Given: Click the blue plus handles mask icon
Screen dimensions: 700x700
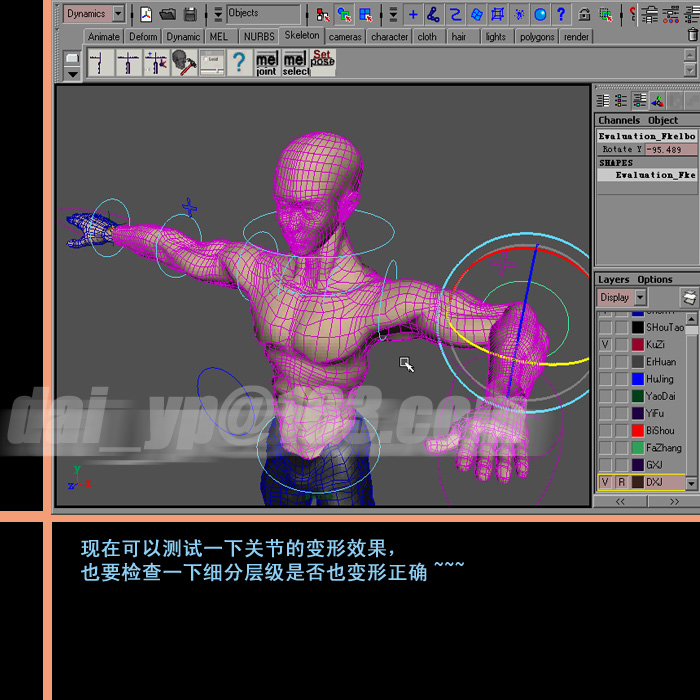Looking at the screenshot, I should 413,14.
